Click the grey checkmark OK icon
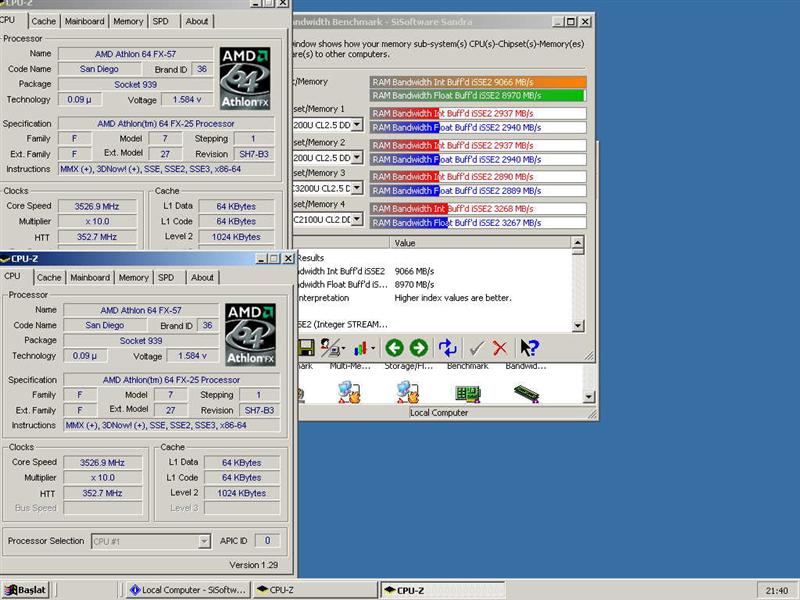Screen dimensions: 800x600 [x=477, y=348]
